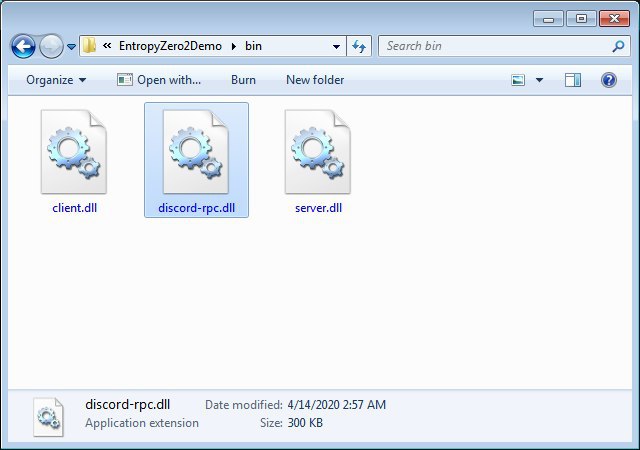This screenshot has width=640, height=450.
Task: Open the Organize menu
Action: click(56, 80)
